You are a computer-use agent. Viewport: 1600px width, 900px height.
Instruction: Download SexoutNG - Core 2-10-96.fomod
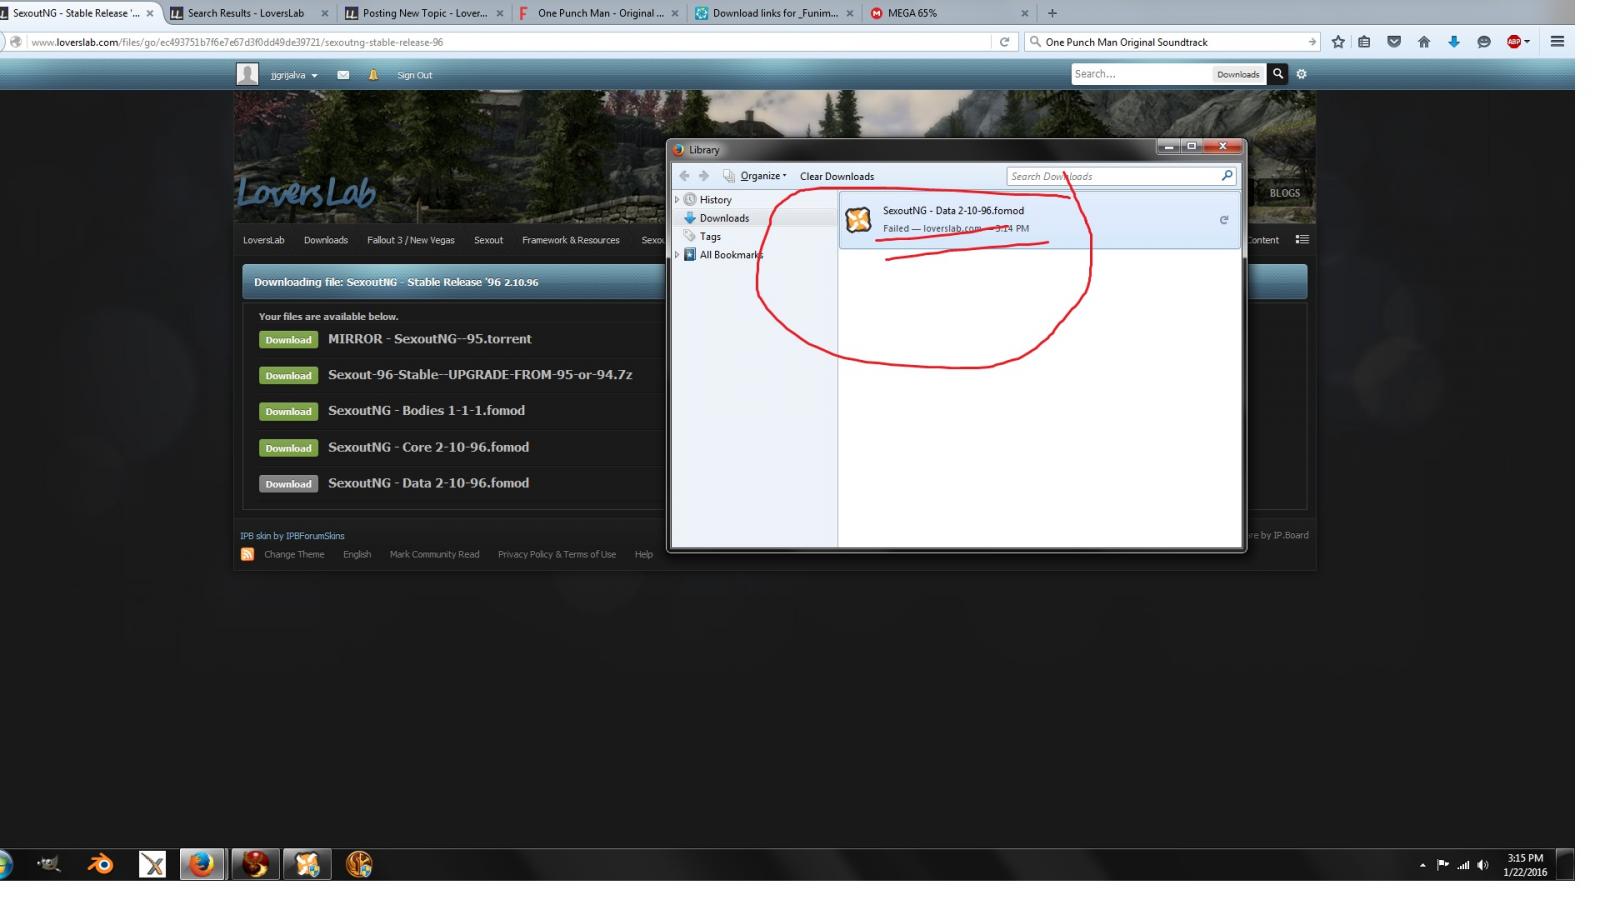(x=288, y=448)
